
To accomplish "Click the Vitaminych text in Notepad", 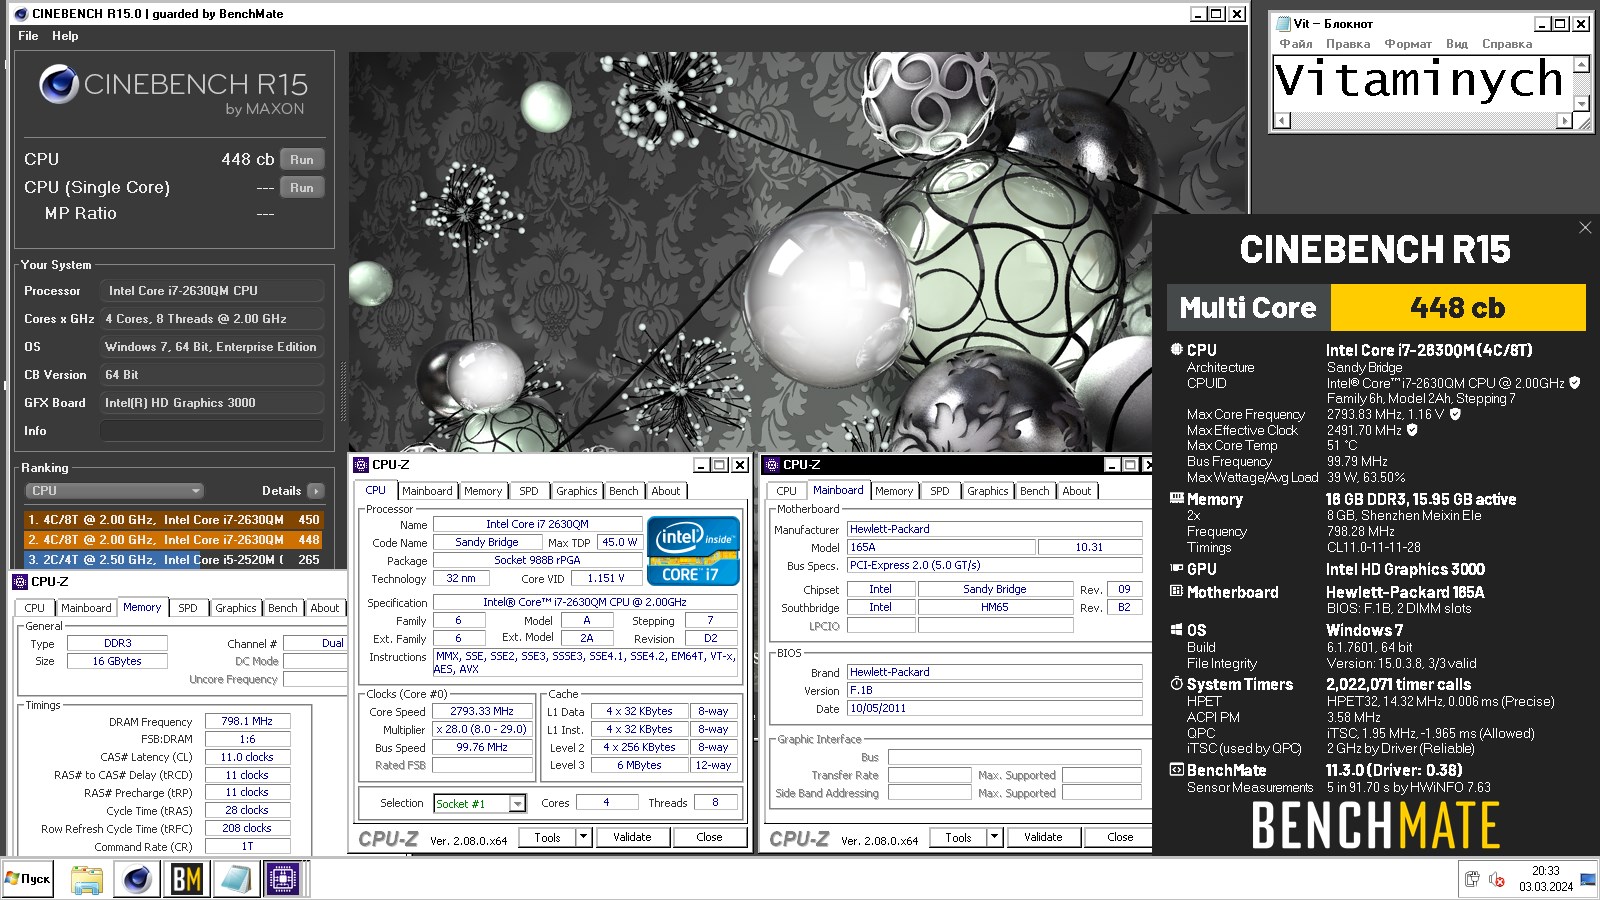I will [1419, 79].
